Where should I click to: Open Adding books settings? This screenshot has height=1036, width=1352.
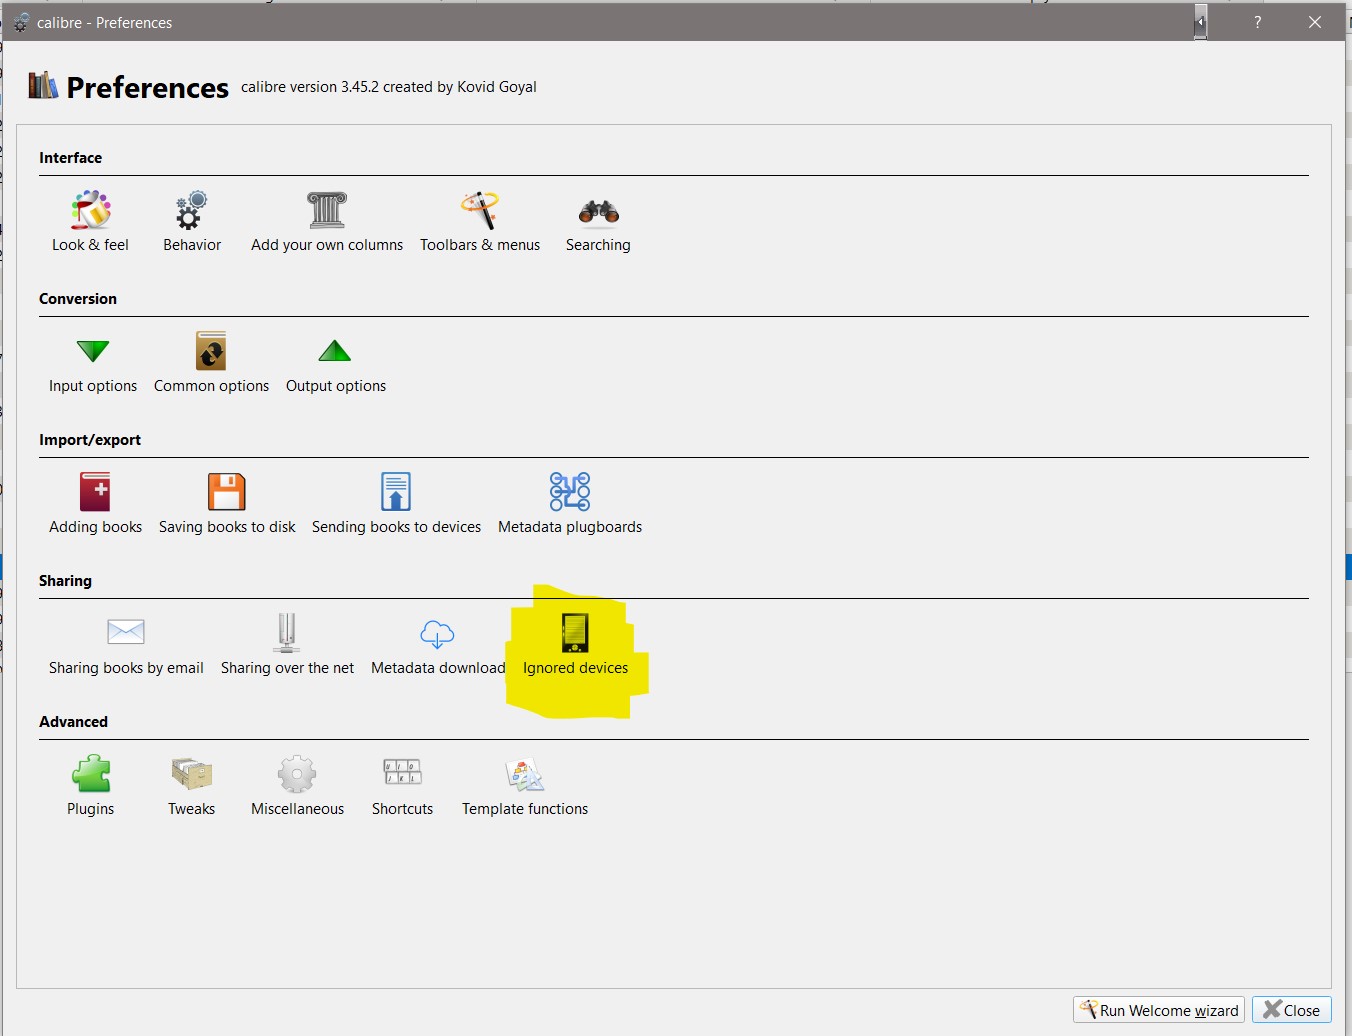coord(95,504)
